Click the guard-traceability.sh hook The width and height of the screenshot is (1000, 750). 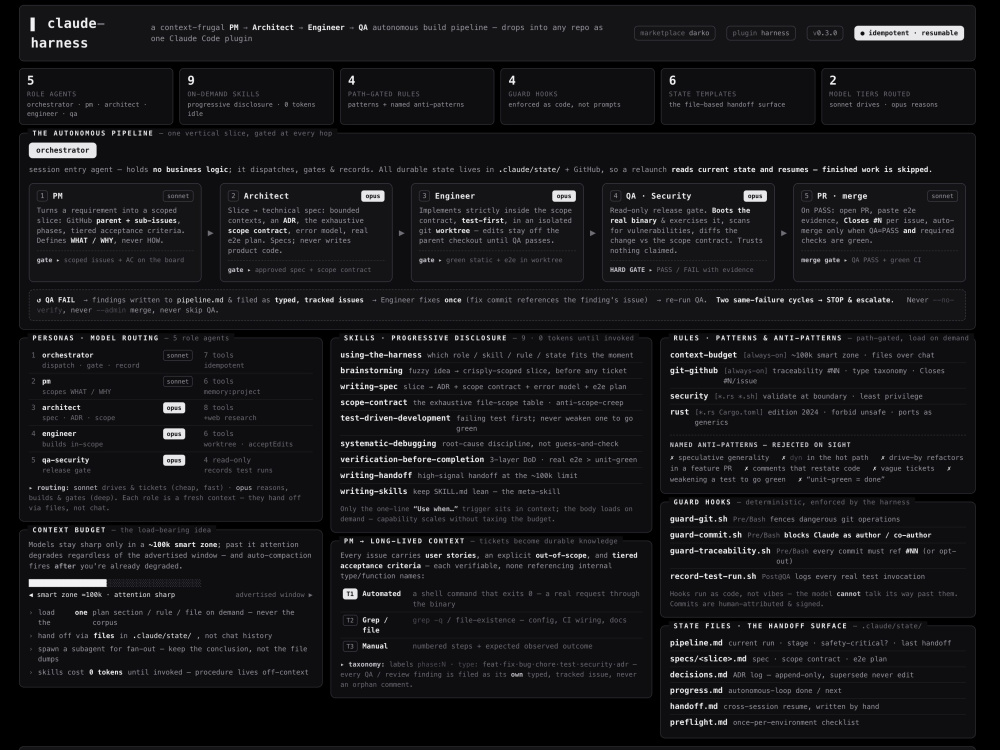(x=720, y=550)
